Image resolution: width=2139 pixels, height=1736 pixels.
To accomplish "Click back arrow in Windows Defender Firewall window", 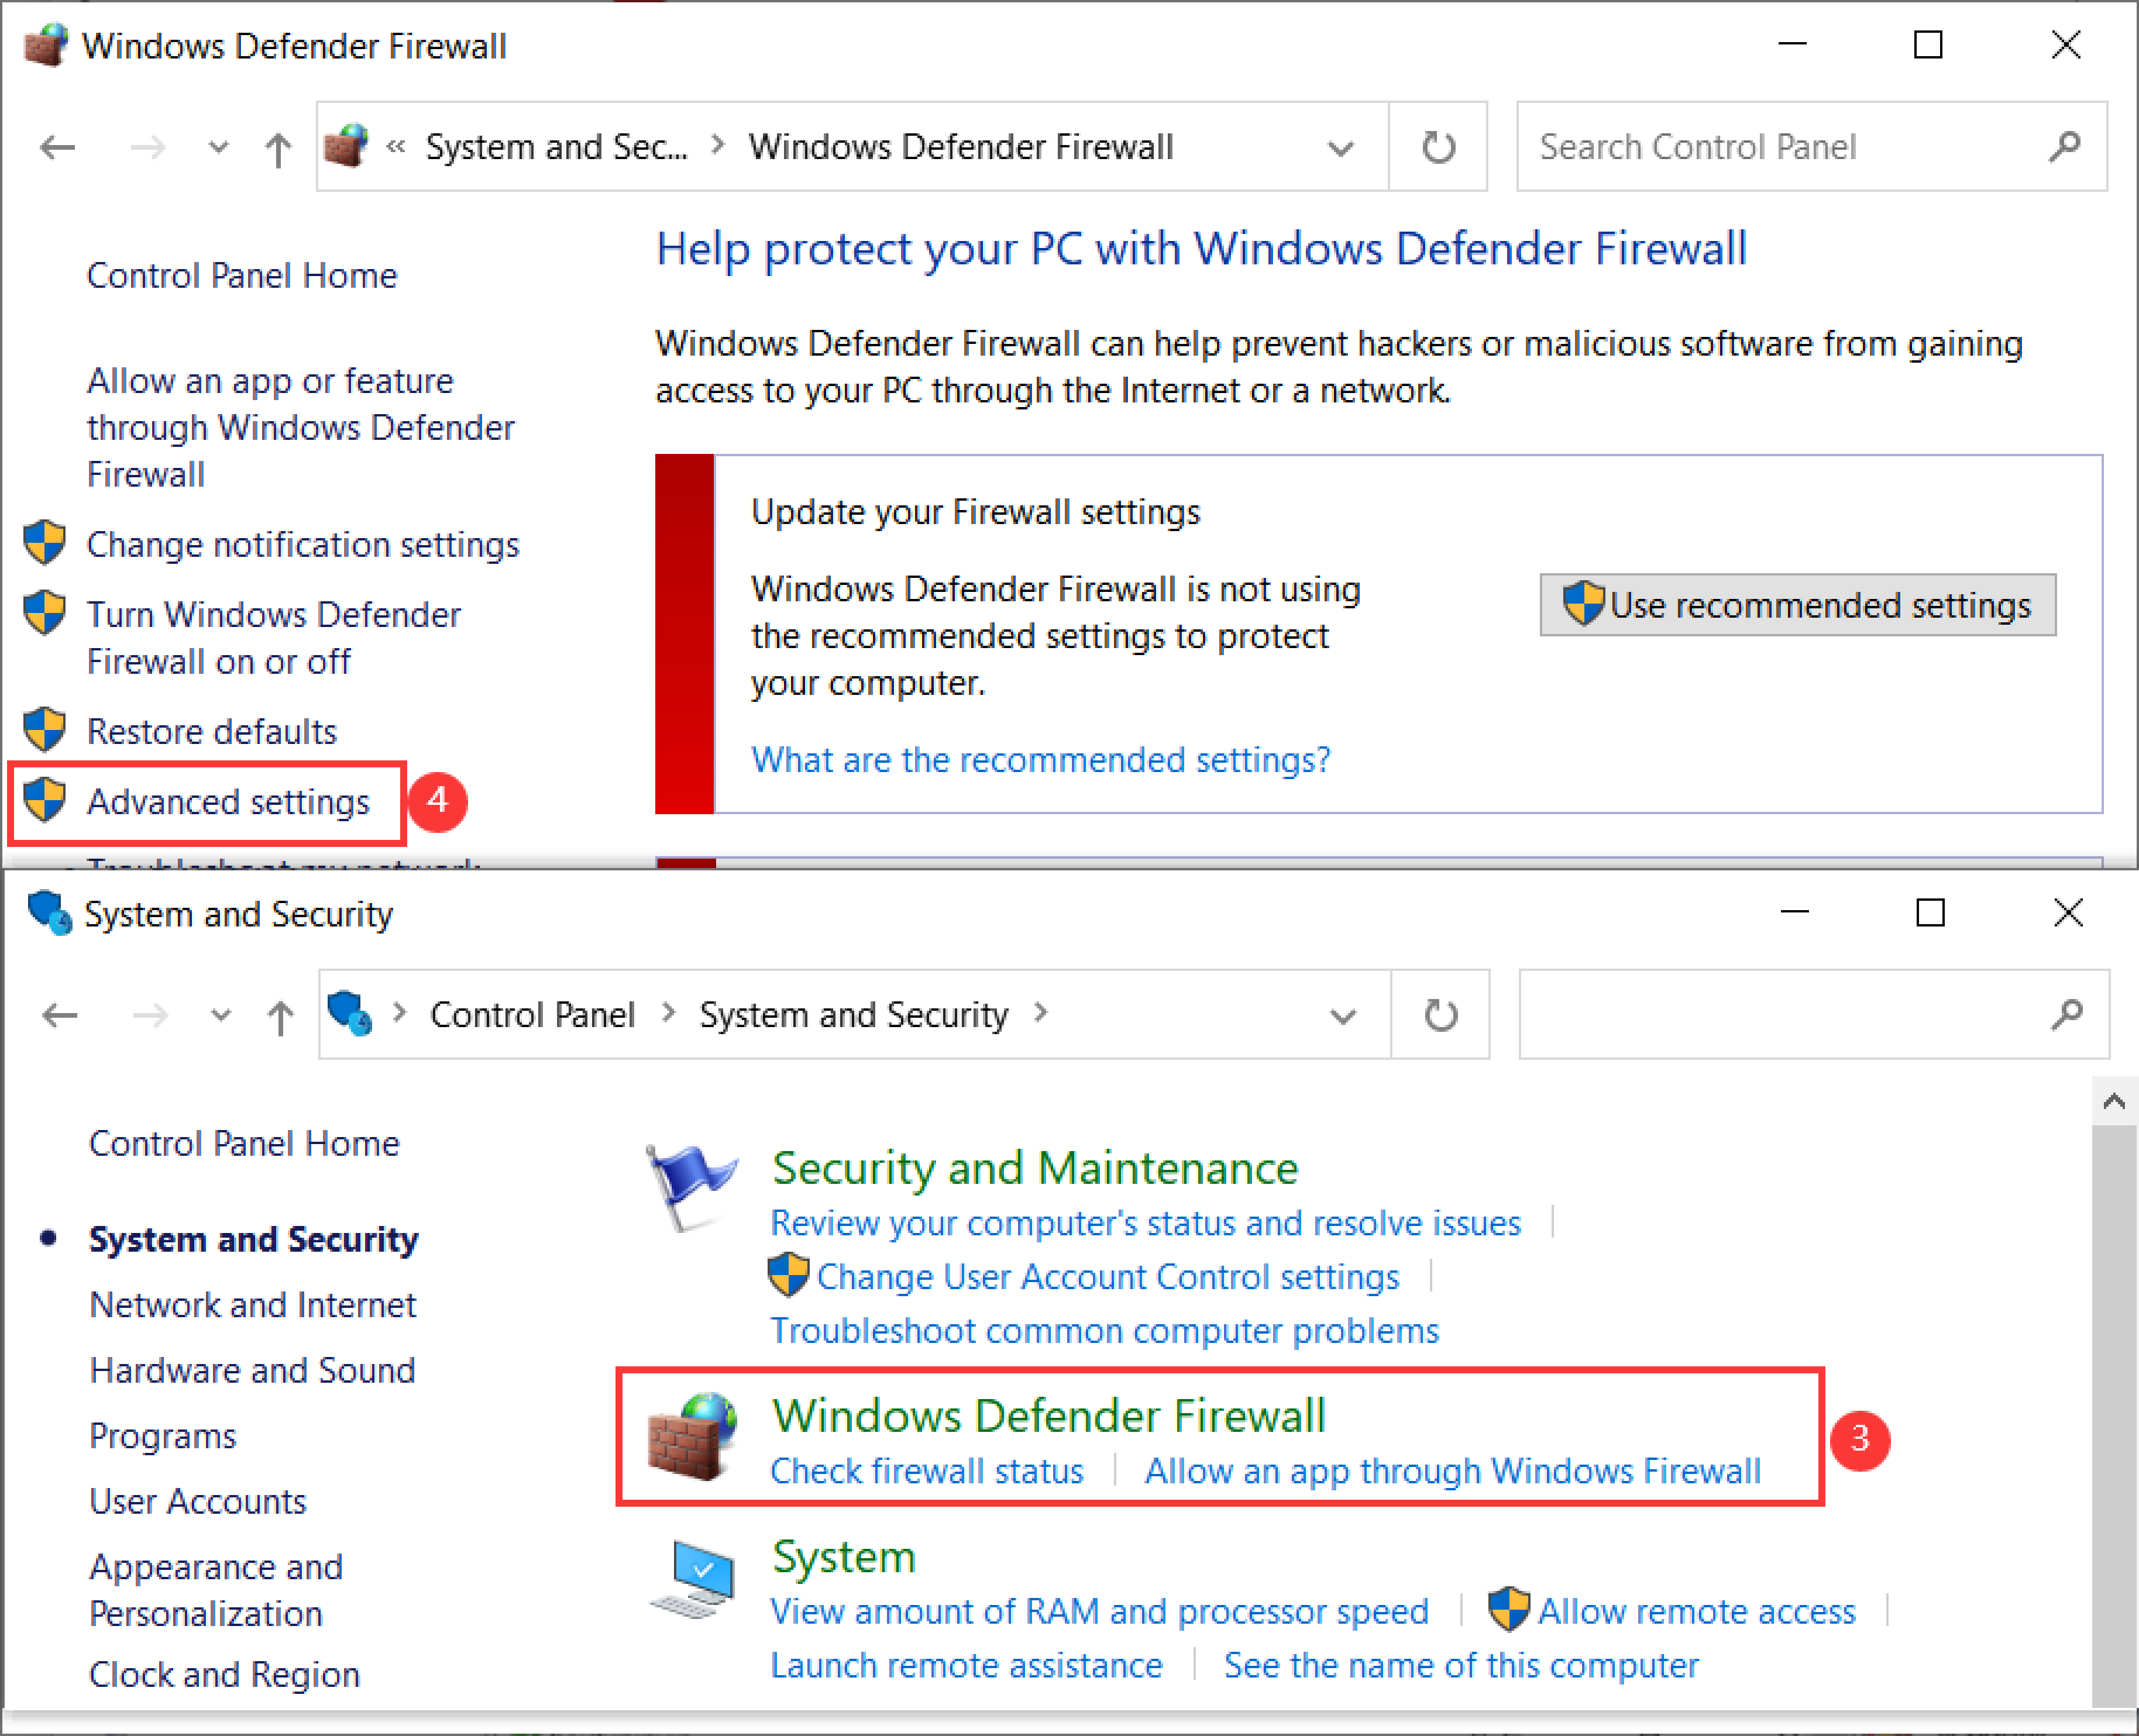I will pyautogui.click(x=58, y=148).
